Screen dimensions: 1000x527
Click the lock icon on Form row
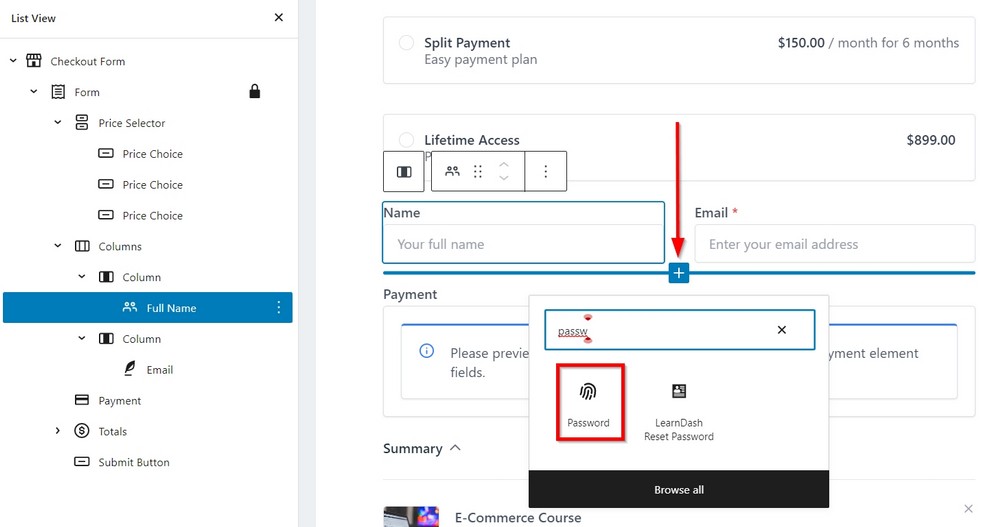click(x=254, y=91)
